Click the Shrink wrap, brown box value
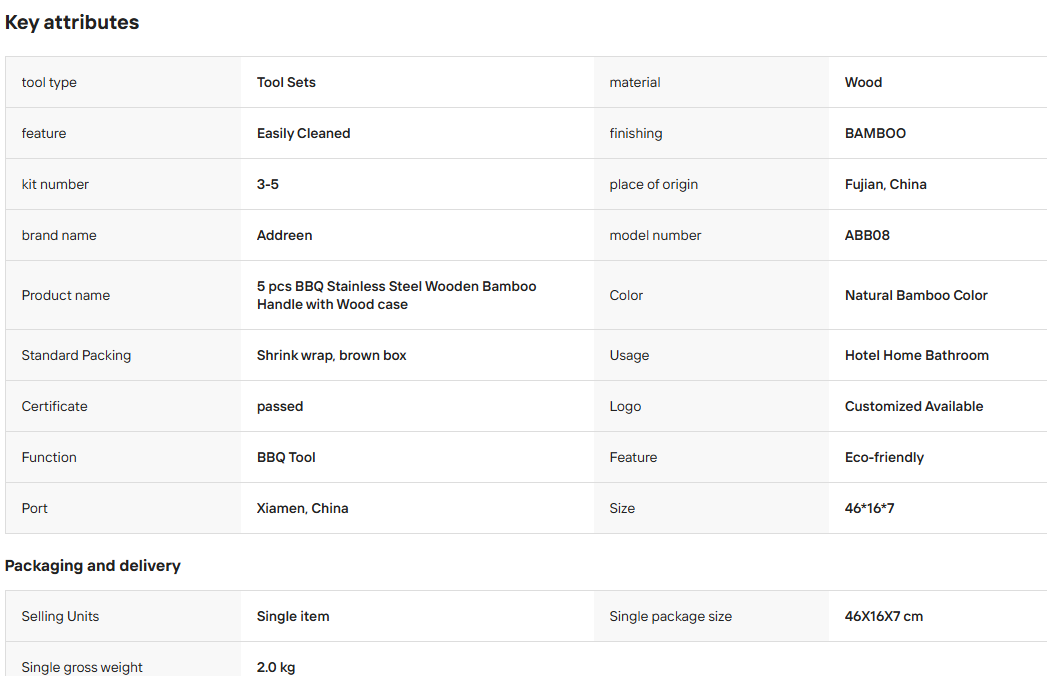This screenshot has width=1047, height=676. point(331,355)
